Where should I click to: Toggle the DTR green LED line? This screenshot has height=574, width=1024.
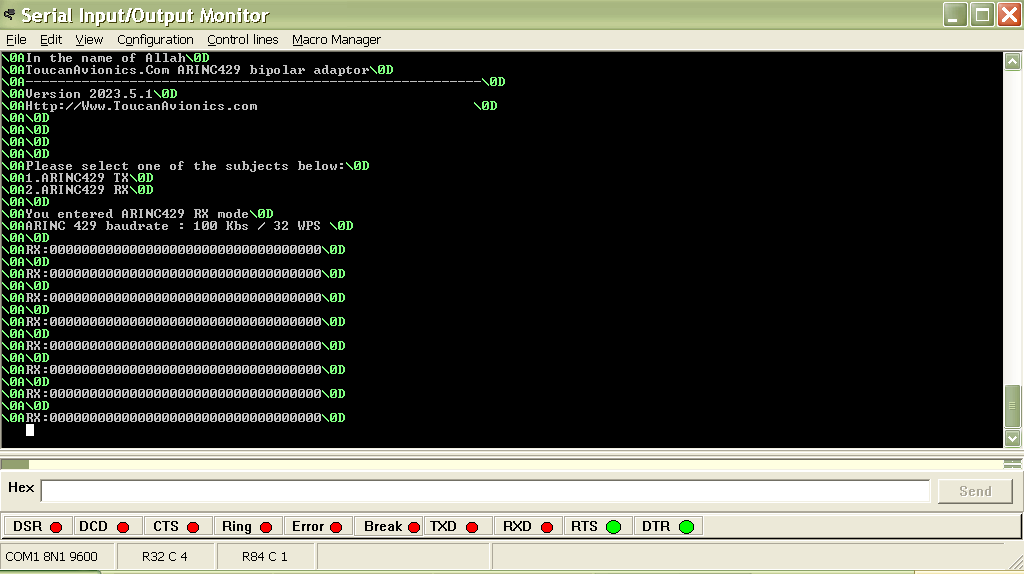[668, 526]
